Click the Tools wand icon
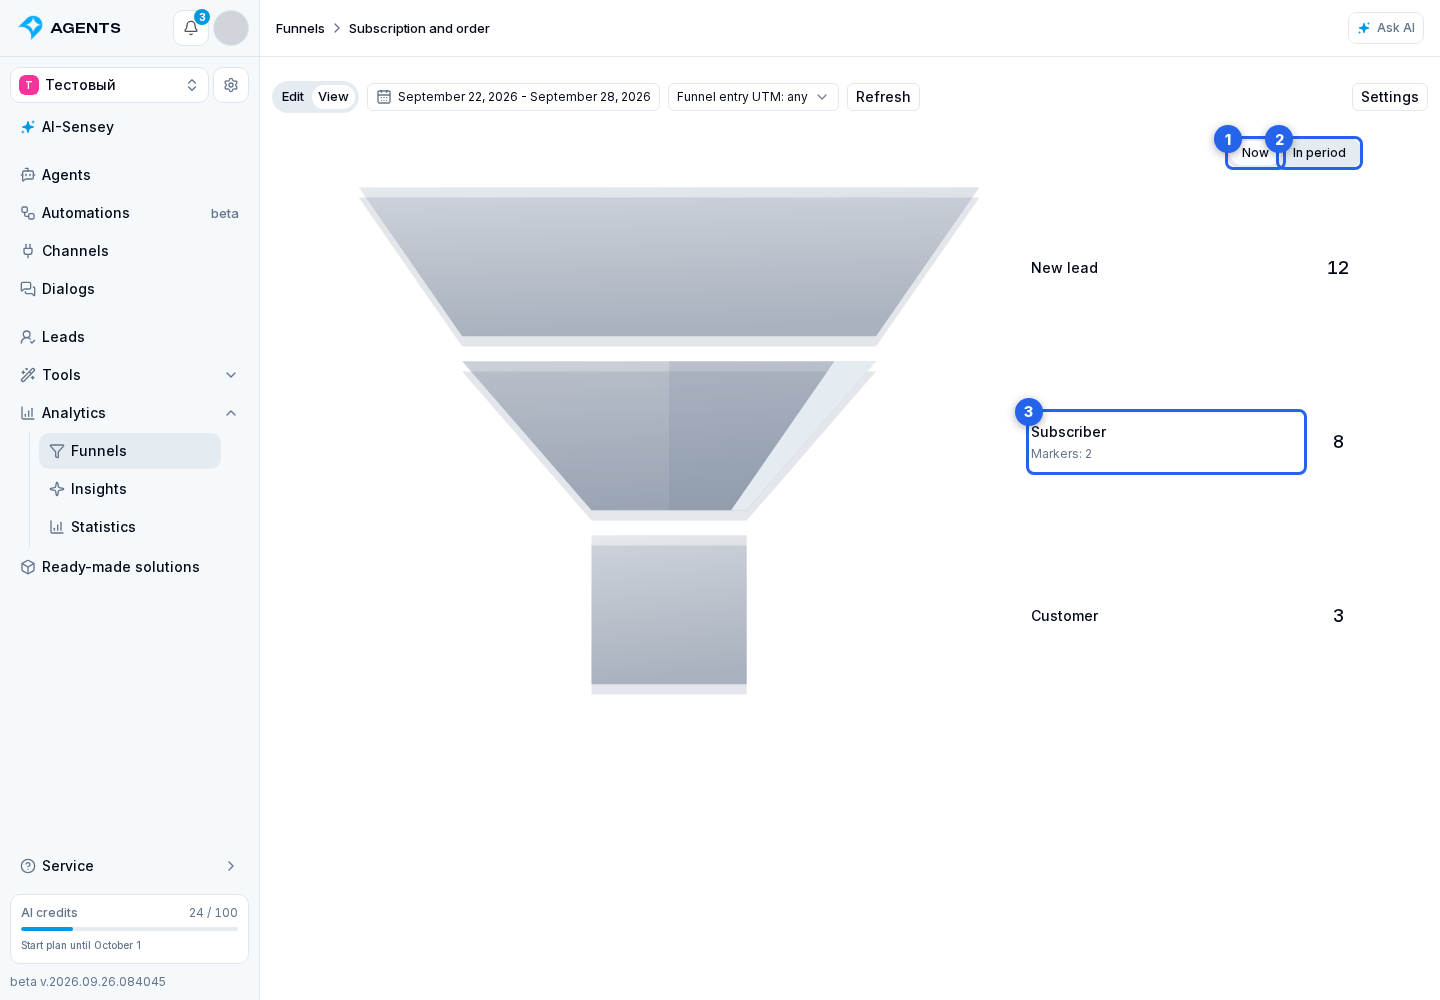The image size is (1440, 1000). coord(28,375)
